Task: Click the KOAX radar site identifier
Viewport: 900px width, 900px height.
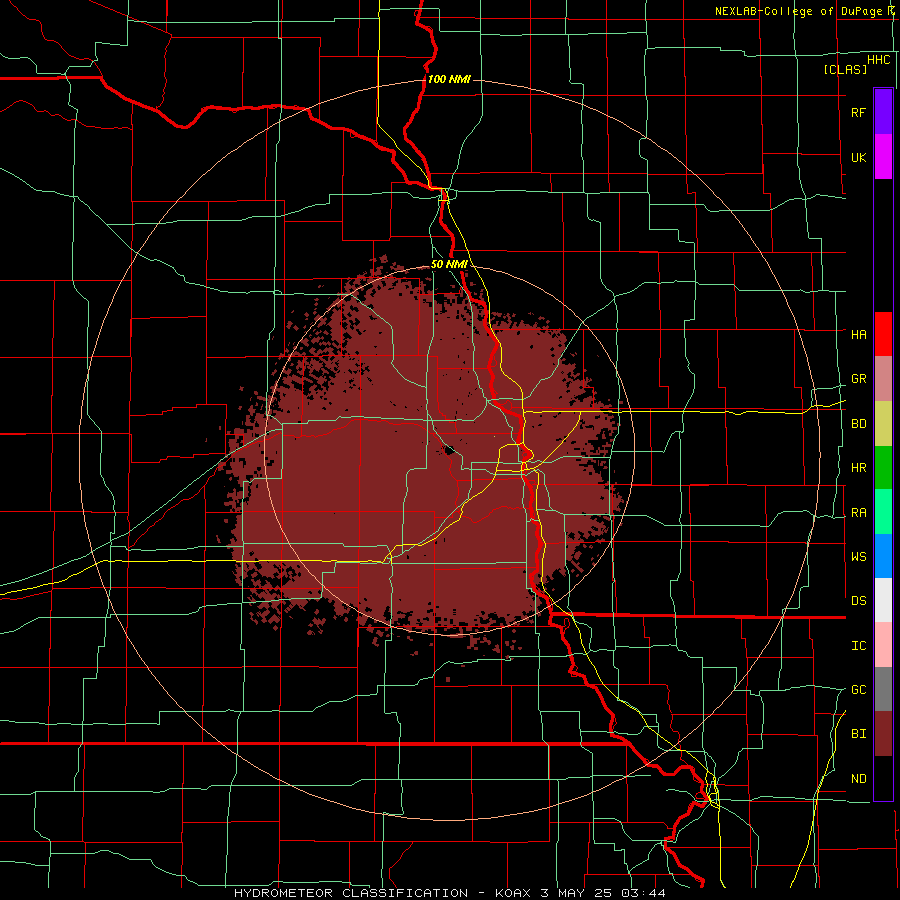Action: pyautogui.click(x=513, y=893)
